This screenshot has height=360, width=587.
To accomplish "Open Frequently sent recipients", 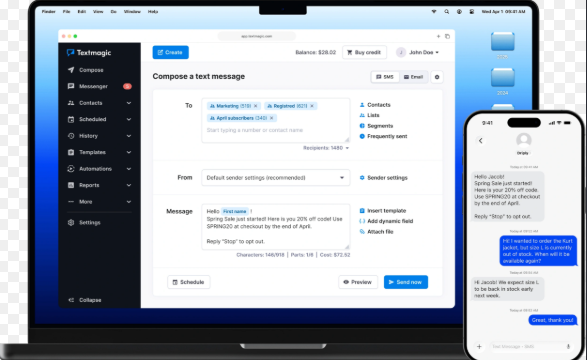I will 383,136.
